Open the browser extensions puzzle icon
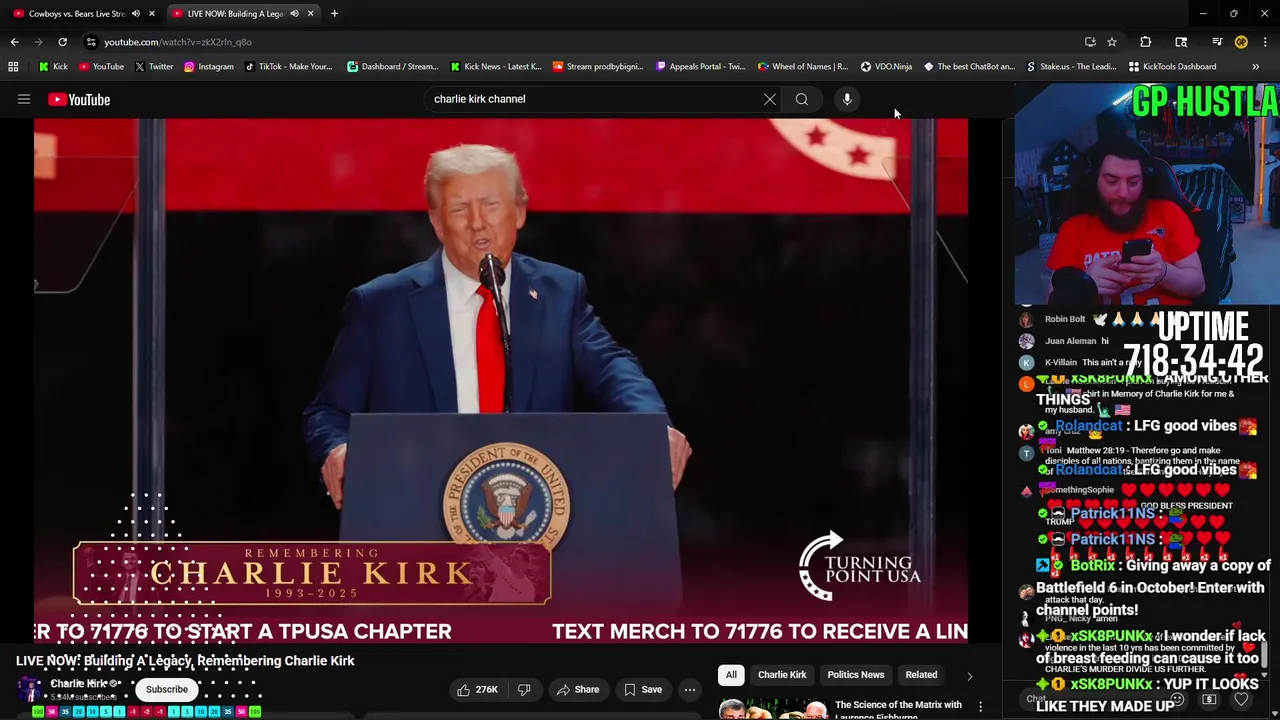 1146,42
